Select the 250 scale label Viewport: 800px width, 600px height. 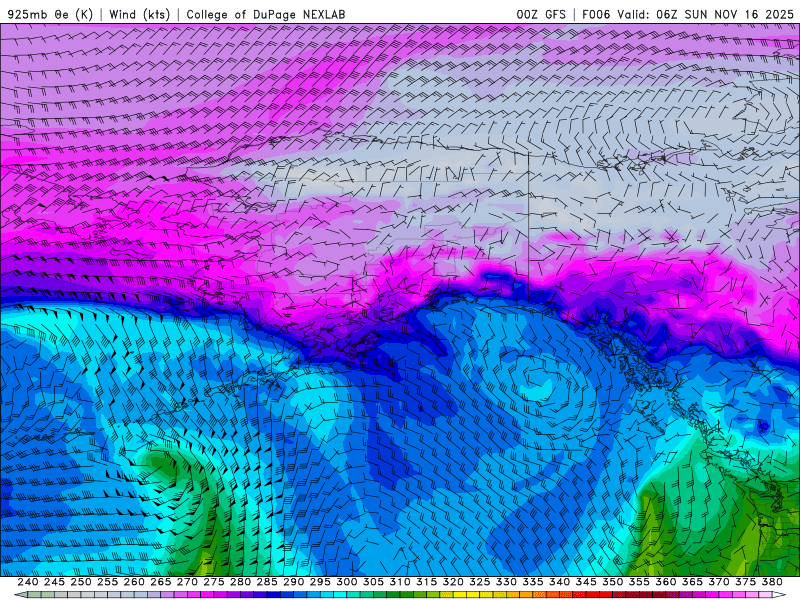(x=81, y=582)
